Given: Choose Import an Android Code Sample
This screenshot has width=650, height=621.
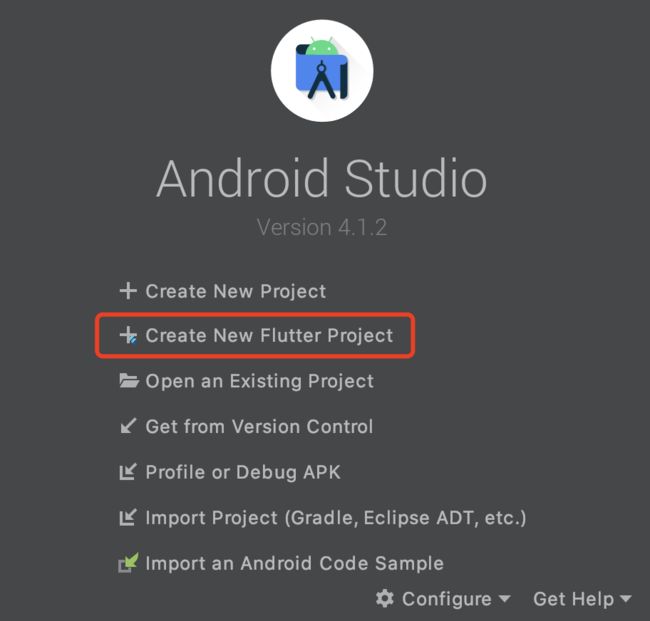Looking at the screenshot, I should [294, 563].
